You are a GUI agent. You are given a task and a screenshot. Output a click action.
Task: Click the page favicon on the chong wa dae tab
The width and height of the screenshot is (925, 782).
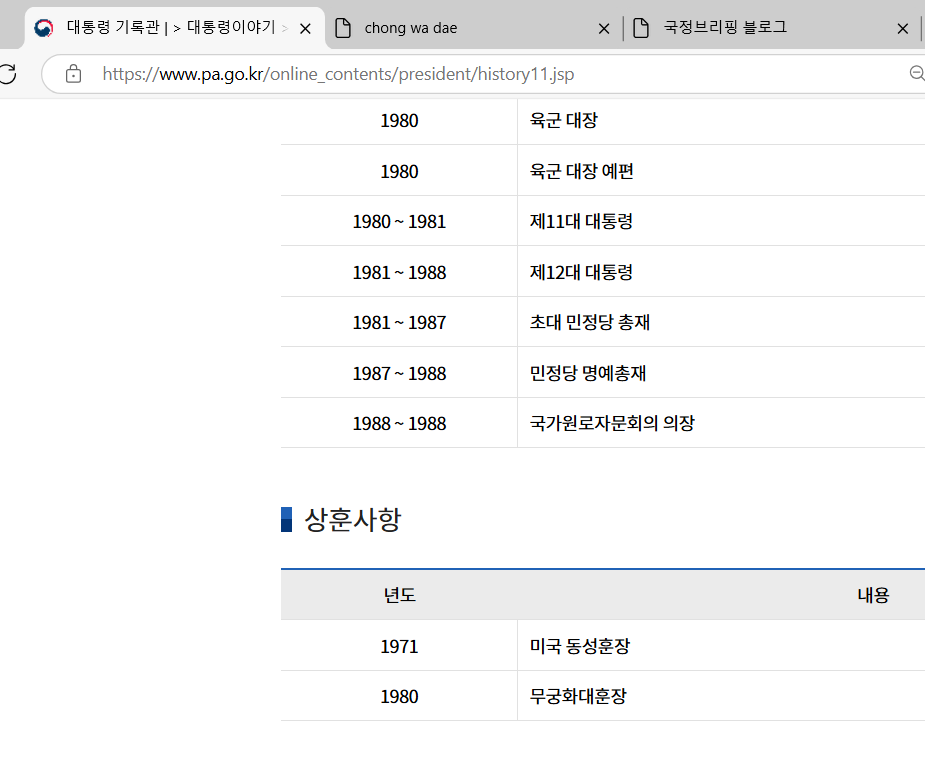coord(342,27)
